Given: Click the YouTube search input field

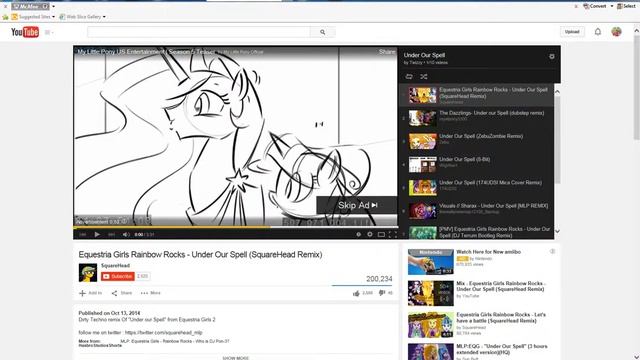Looking at the screenshot, I should point(198,32).
